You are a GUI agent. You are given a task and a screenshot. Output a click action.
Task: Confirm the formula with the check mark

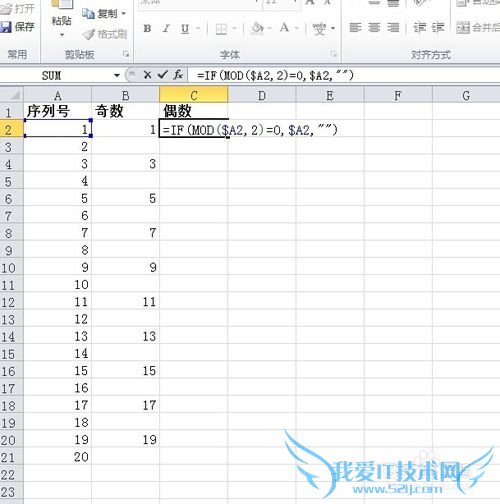pos(162,75)
